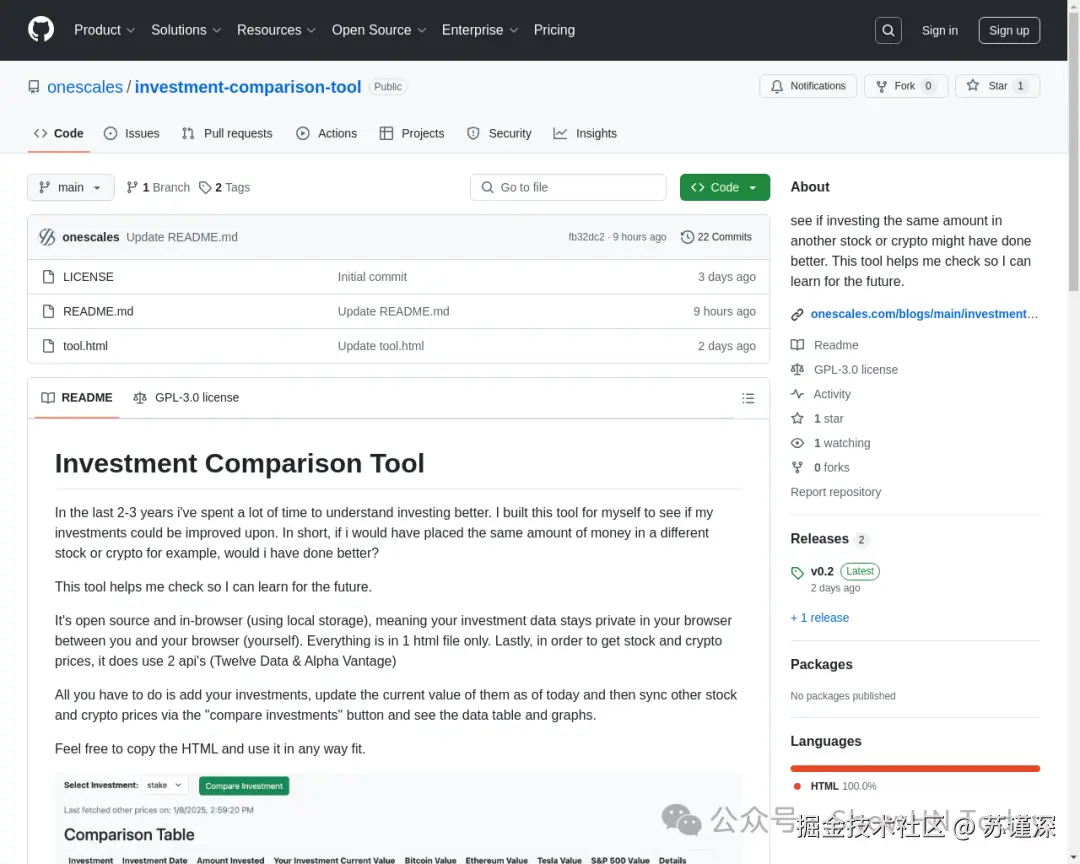The height and width of the screenshot is (864, 1080).
Task: Expand the Enterprise menu
Action: click(x=479, y=30)
